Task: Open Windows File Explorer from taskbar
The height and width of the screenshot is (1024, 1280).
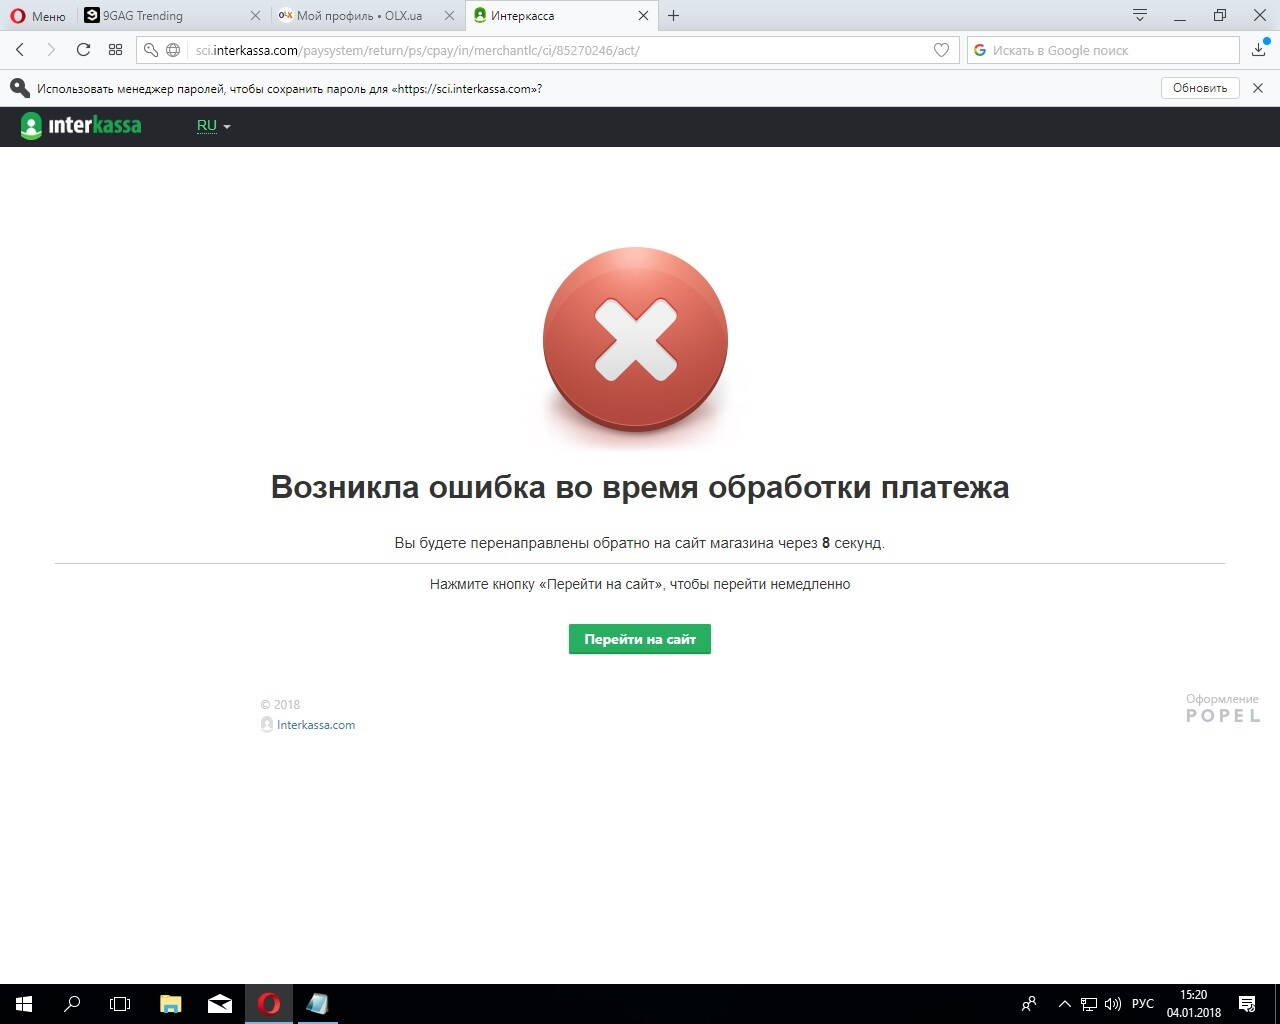Action: [x=171, y=1004]
